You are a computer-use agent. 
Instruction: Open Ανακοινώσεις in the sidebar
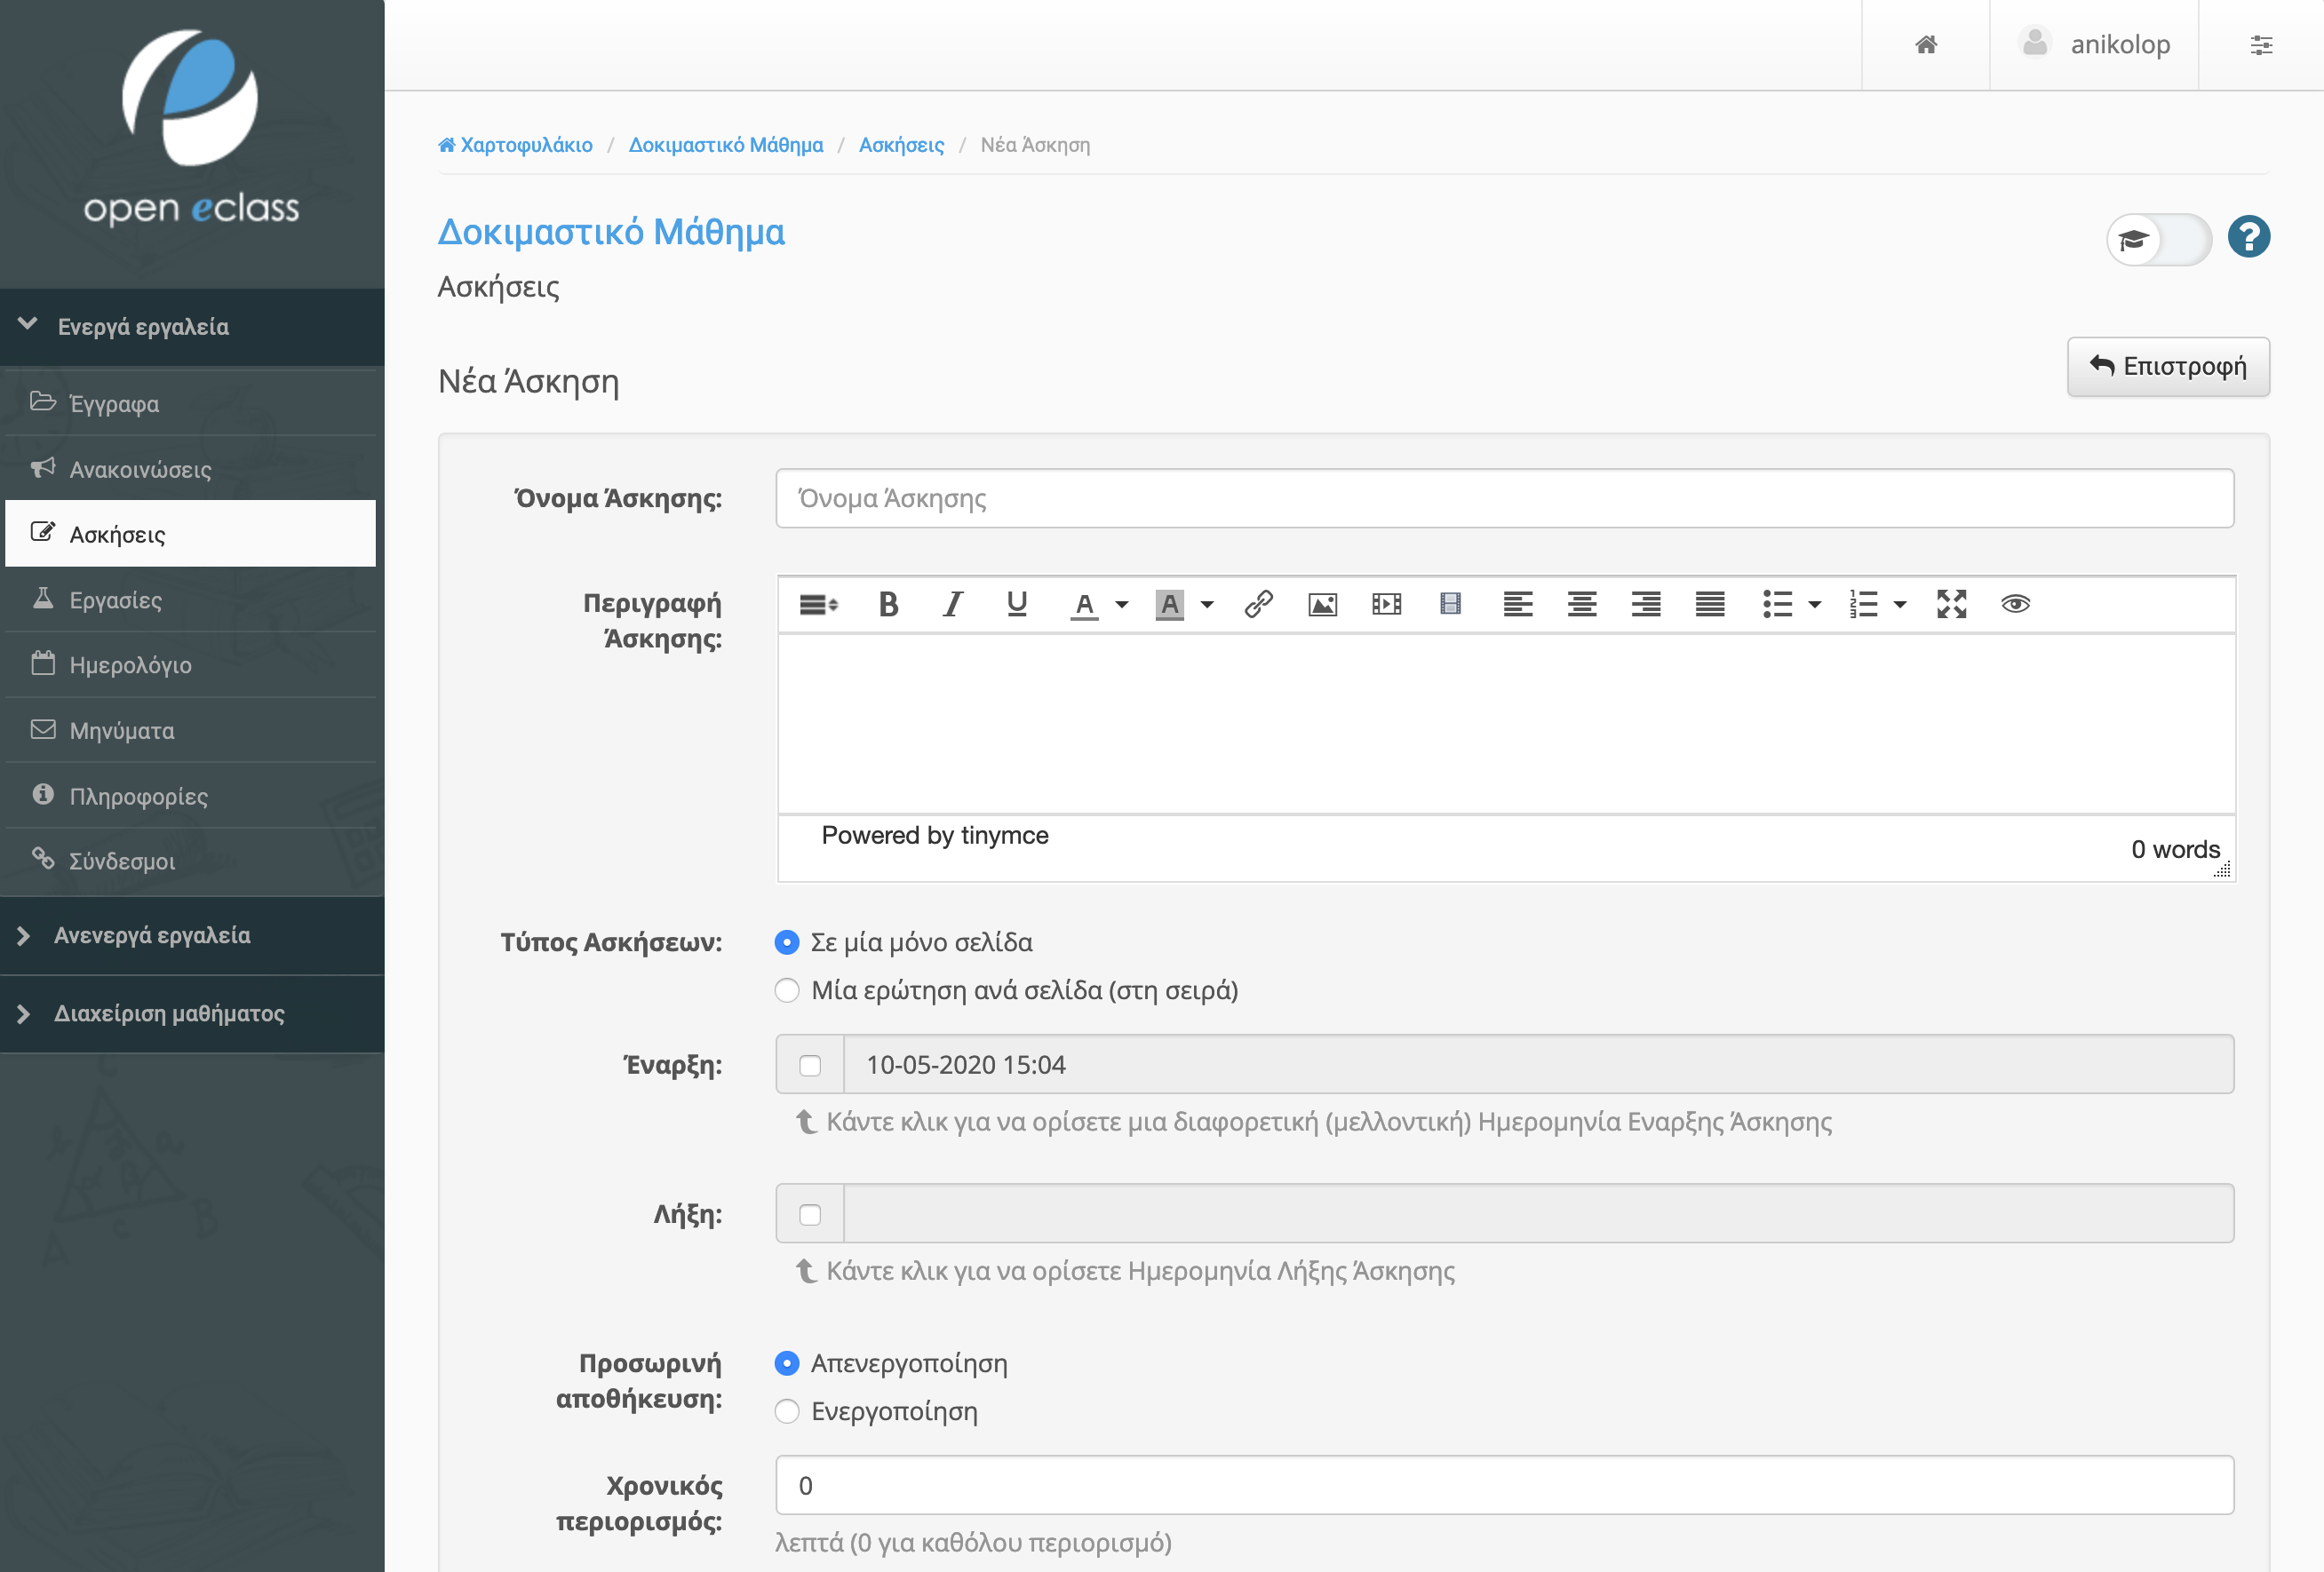click(x=191, y=468)
